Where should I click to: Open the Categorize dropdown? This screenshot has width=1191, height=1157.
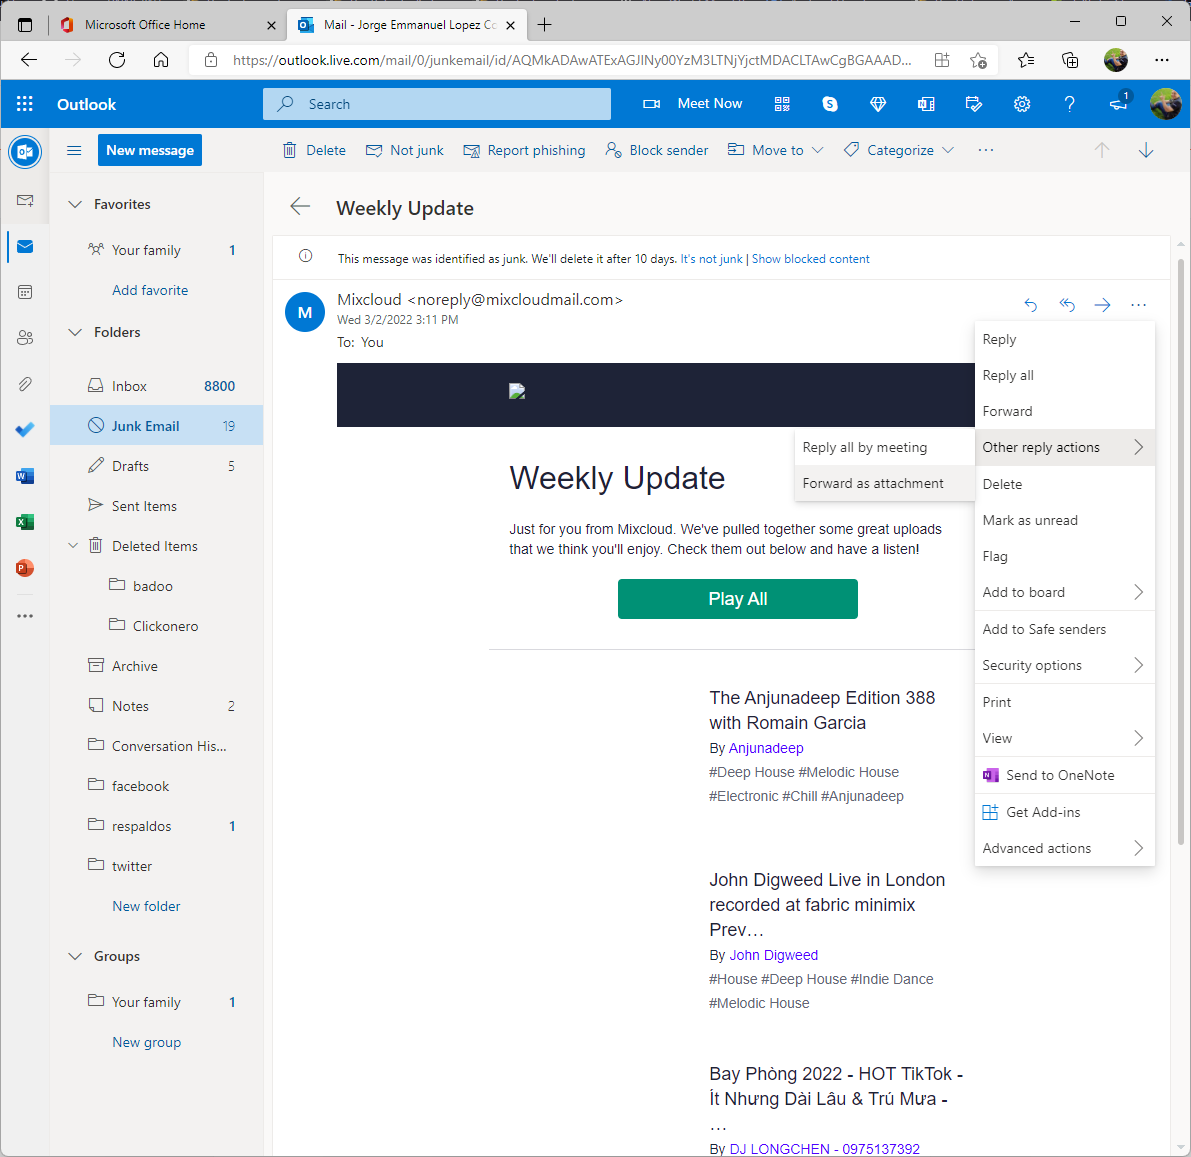(x=899, y=150)
